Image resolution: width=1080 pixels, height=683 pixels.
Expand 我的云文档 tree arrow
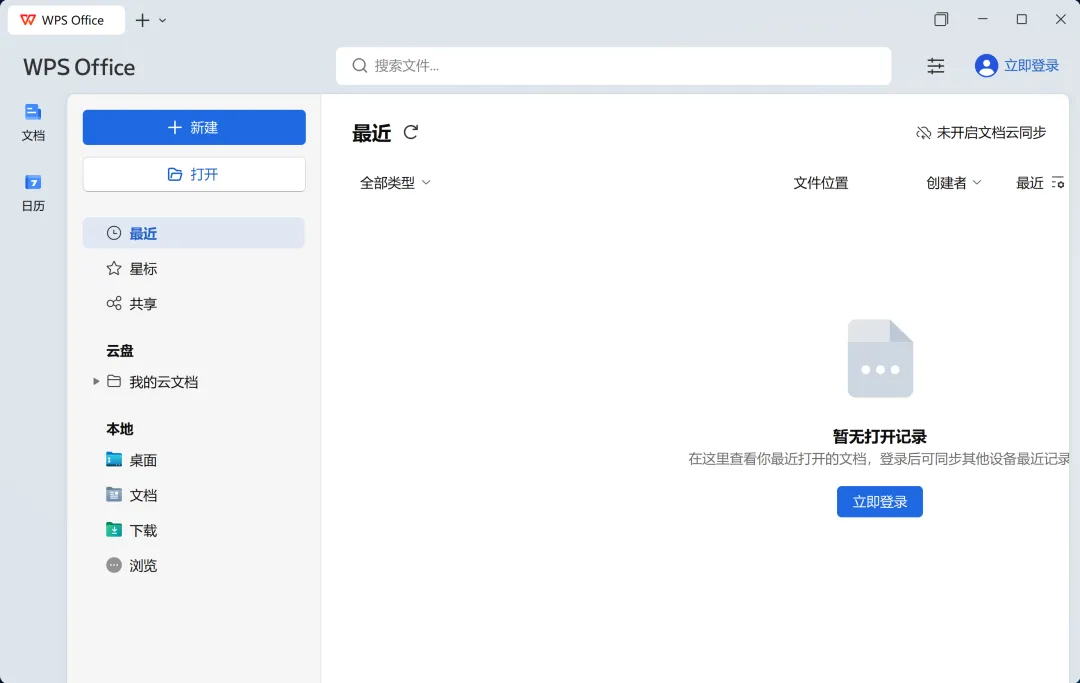[96, 381]
